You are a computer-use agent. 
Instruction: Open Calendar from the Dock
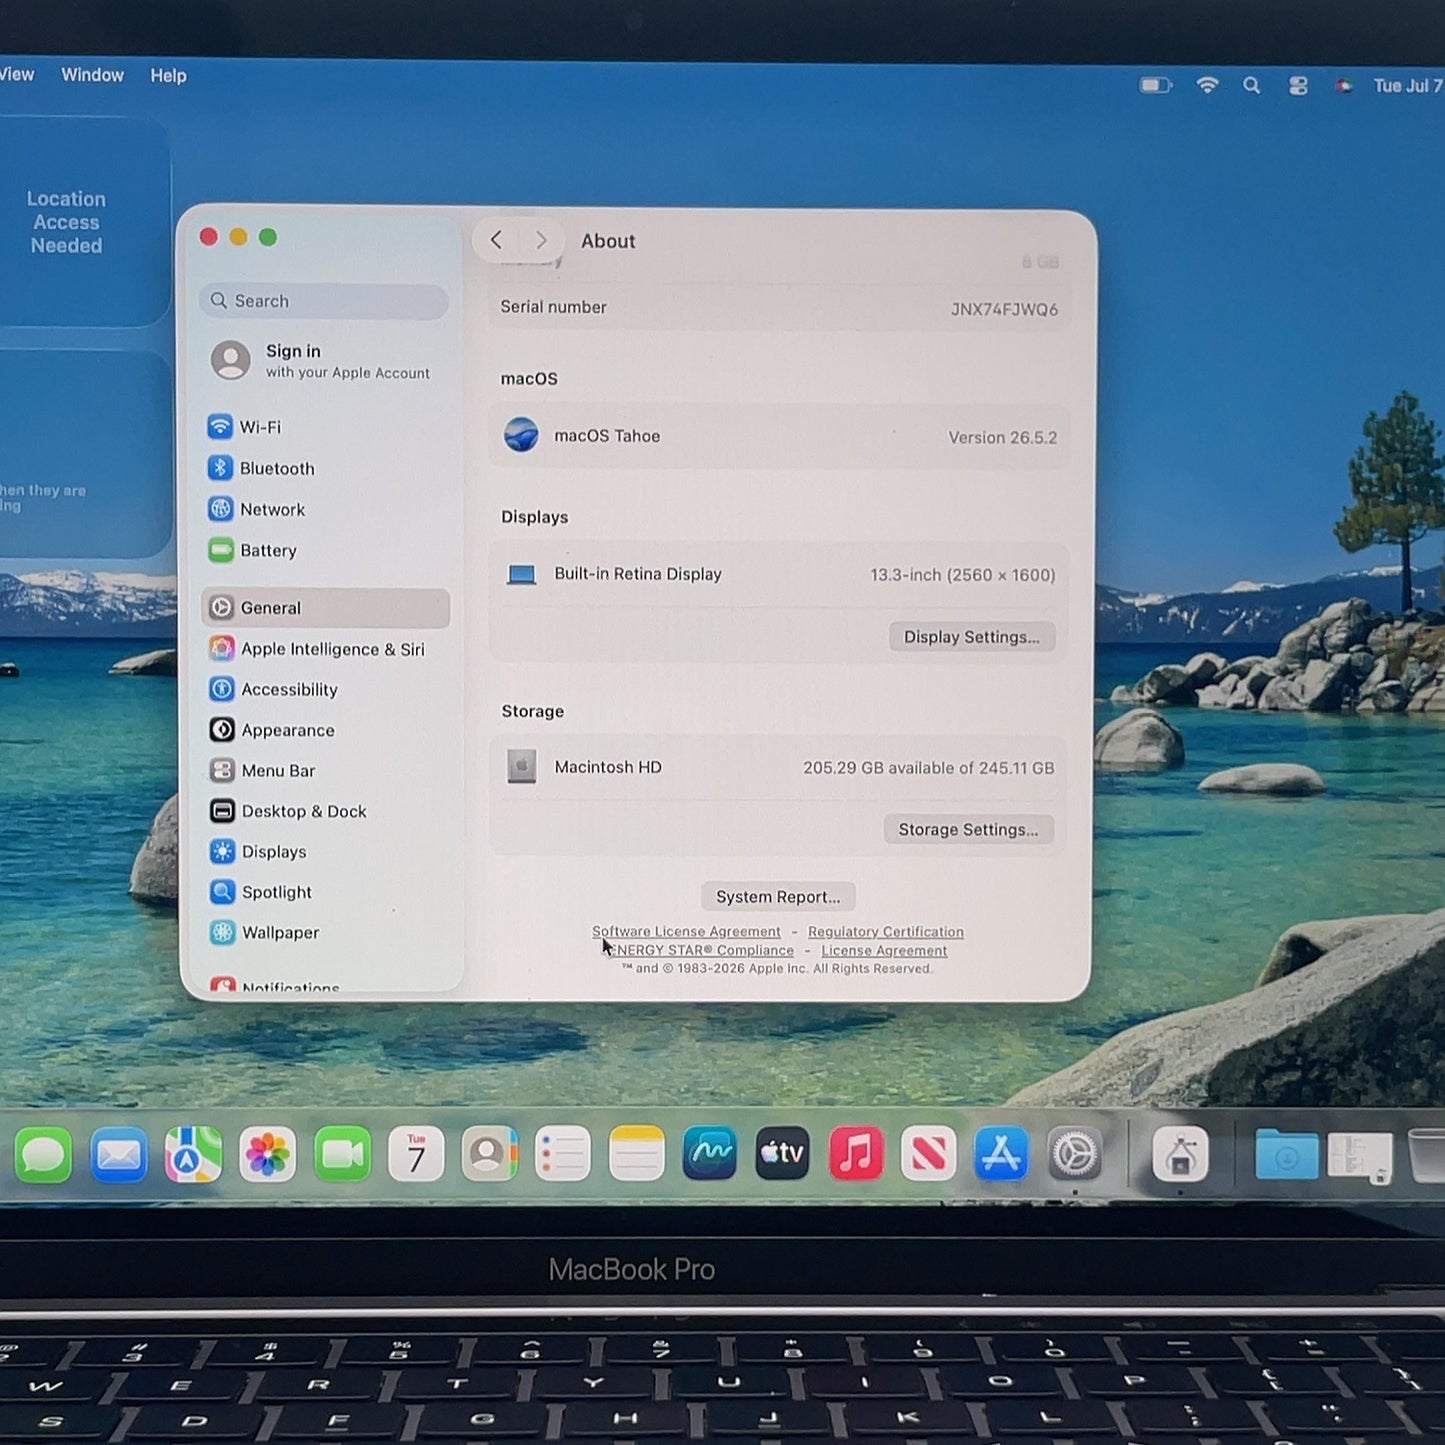pyautogui.click(x=416, y=1154)
